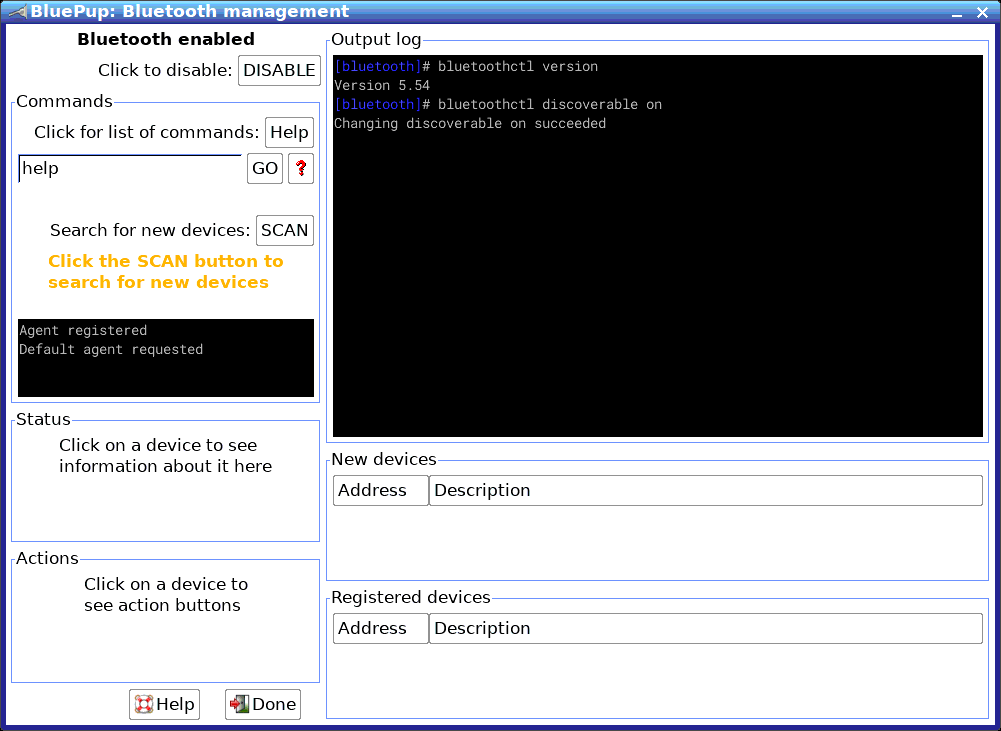Click the Done exit button

click(263, 704)
